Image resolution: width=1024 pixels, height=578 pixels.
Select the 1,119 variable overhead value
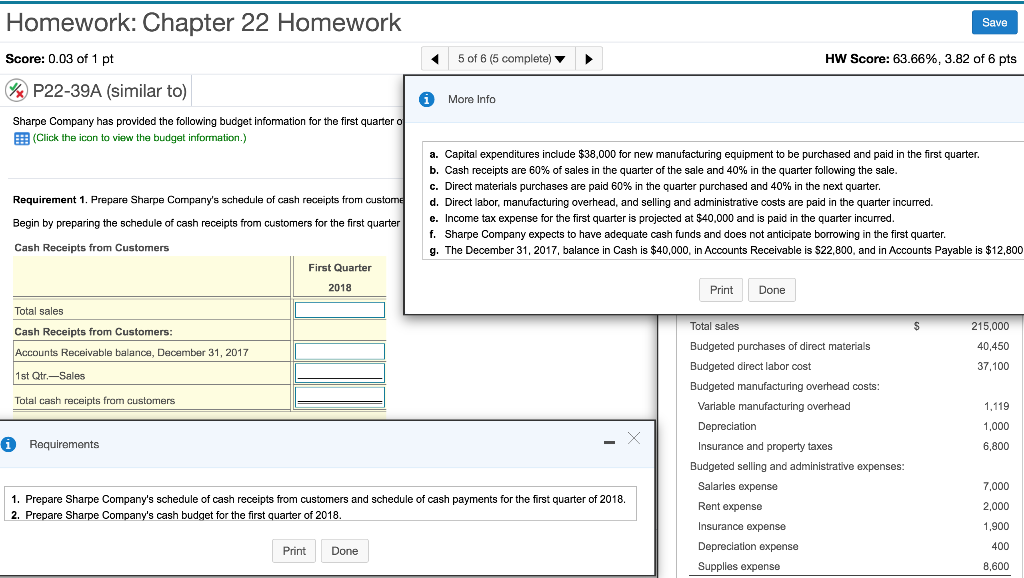pyautogui.click(x=997, y=406)
